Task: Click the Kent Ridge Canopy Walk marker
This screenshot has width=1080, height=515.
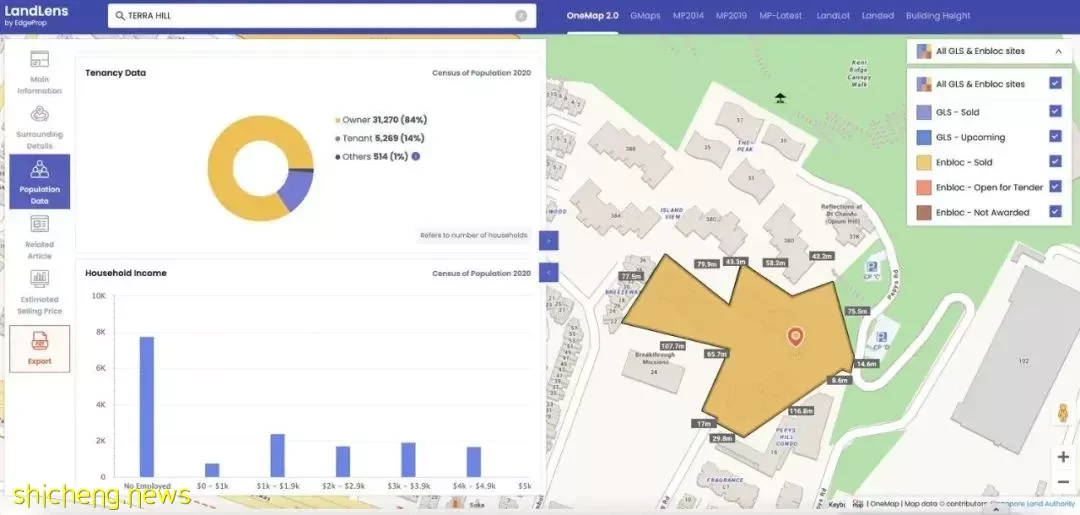Action: pos(780,98)
